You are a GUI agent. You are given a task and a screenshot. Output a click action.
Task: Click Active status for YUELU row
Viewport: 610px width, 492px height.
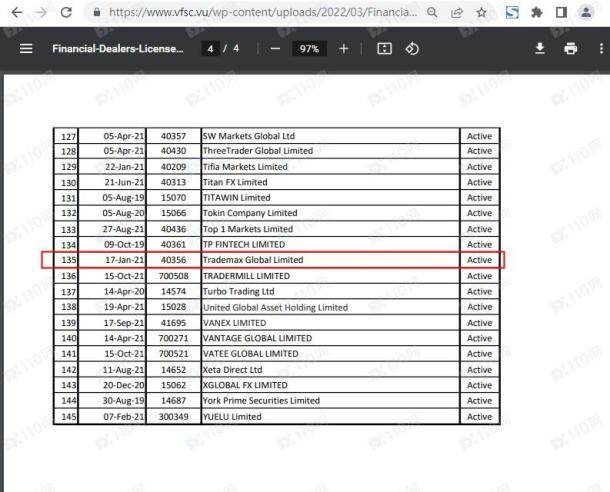(479, 417)
